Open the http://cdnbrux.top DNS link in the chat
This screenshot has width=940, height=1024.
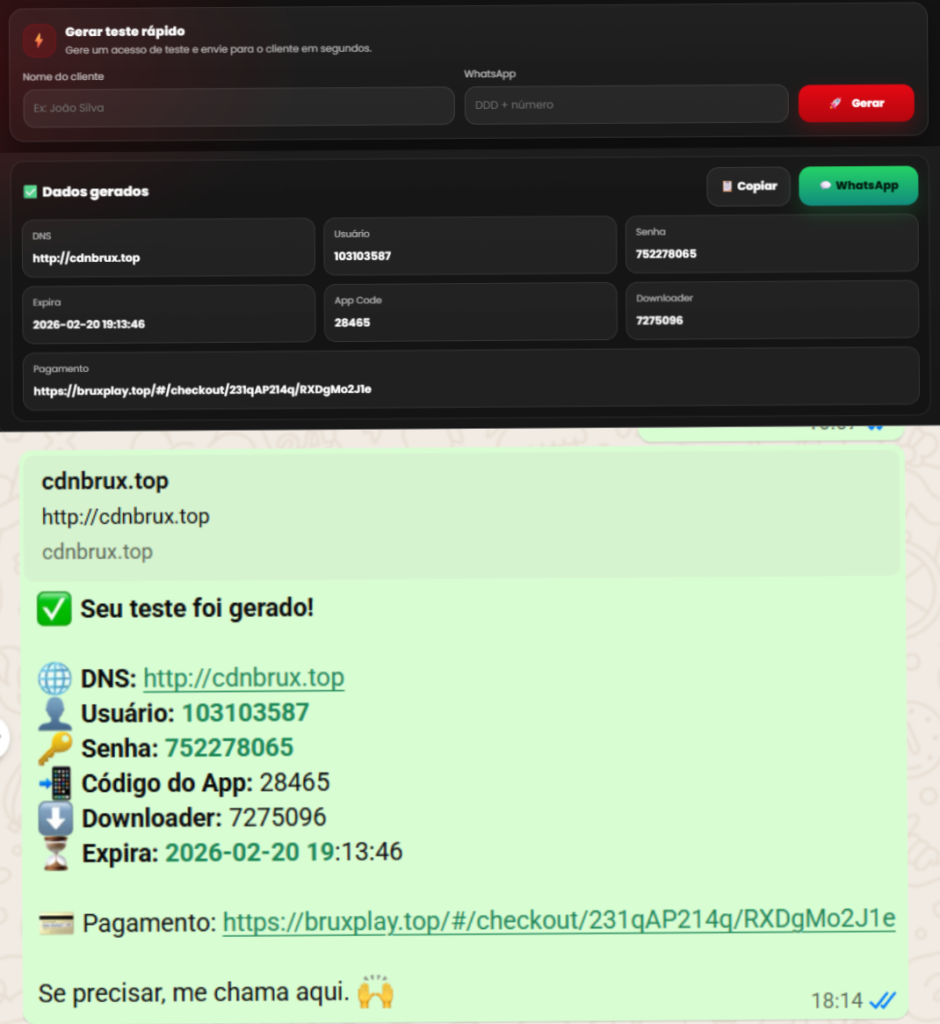tap(244, 678)
